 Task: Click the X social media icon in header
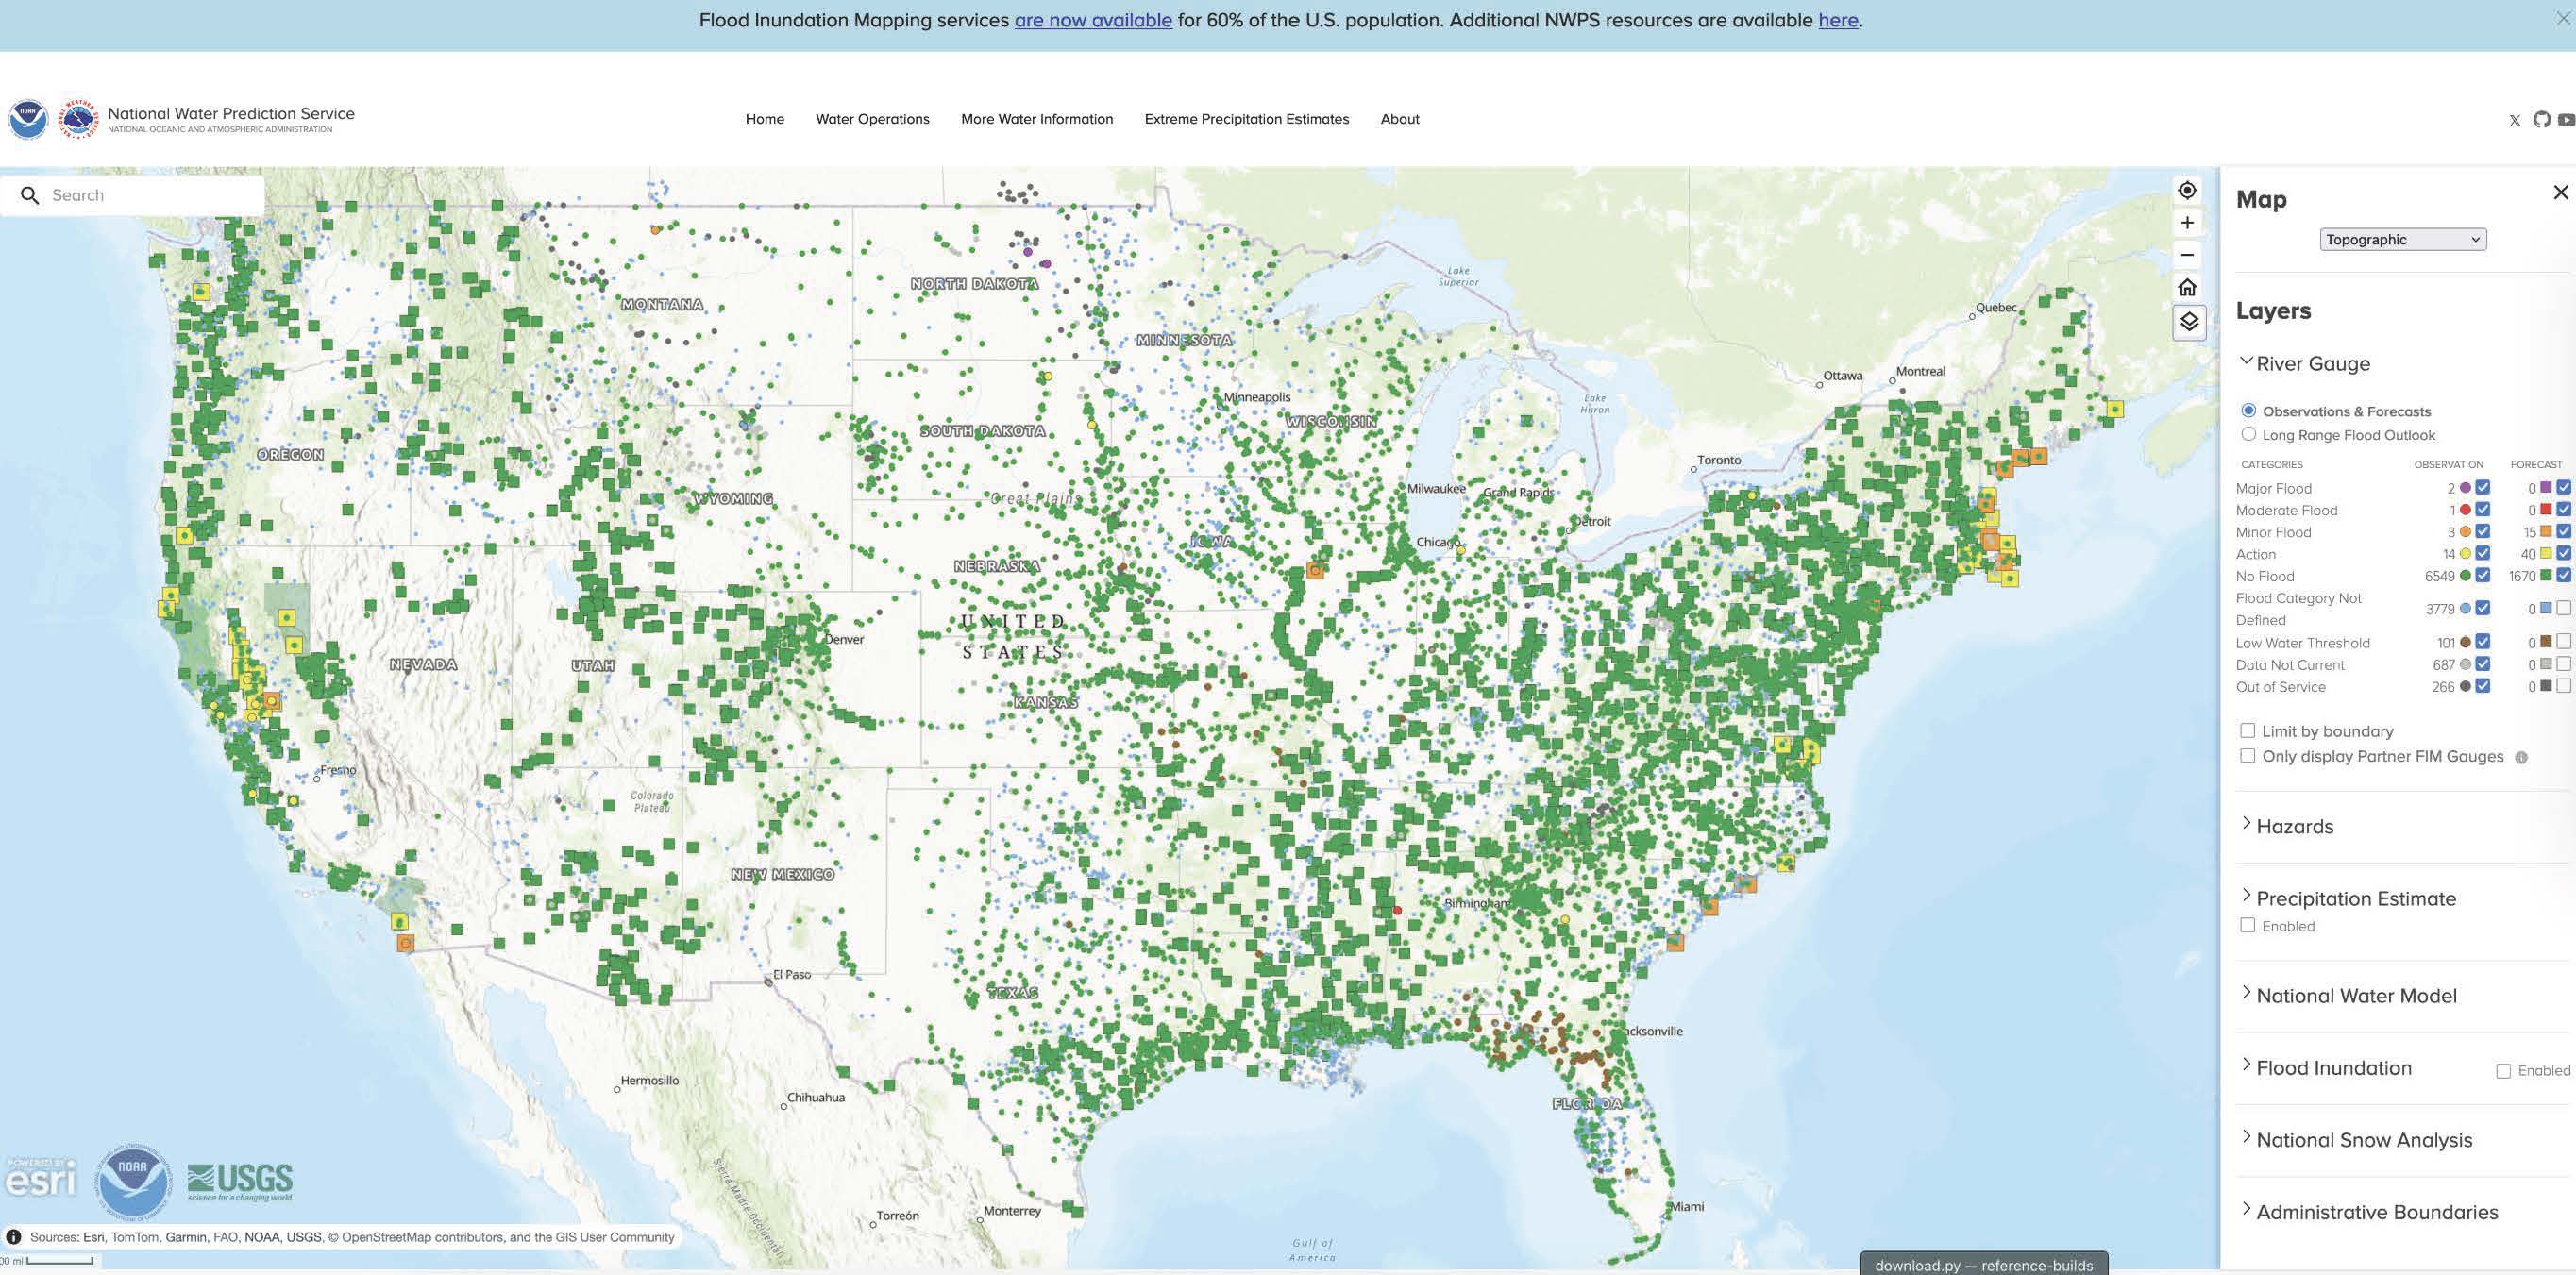(2515, 120)
